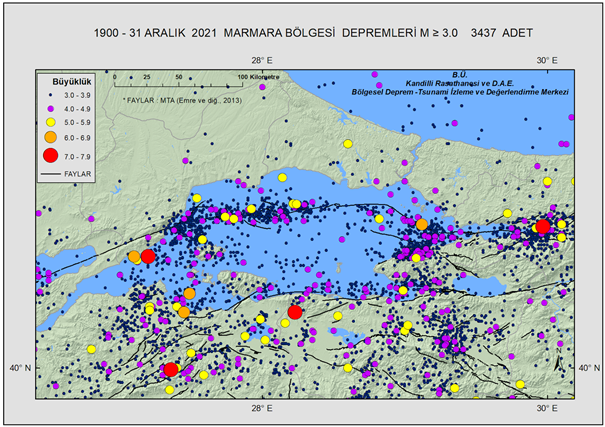Click the orange earthquake circle in the eastern gulf
This screenshot has width=605, height=427.
tap(422, 225)
